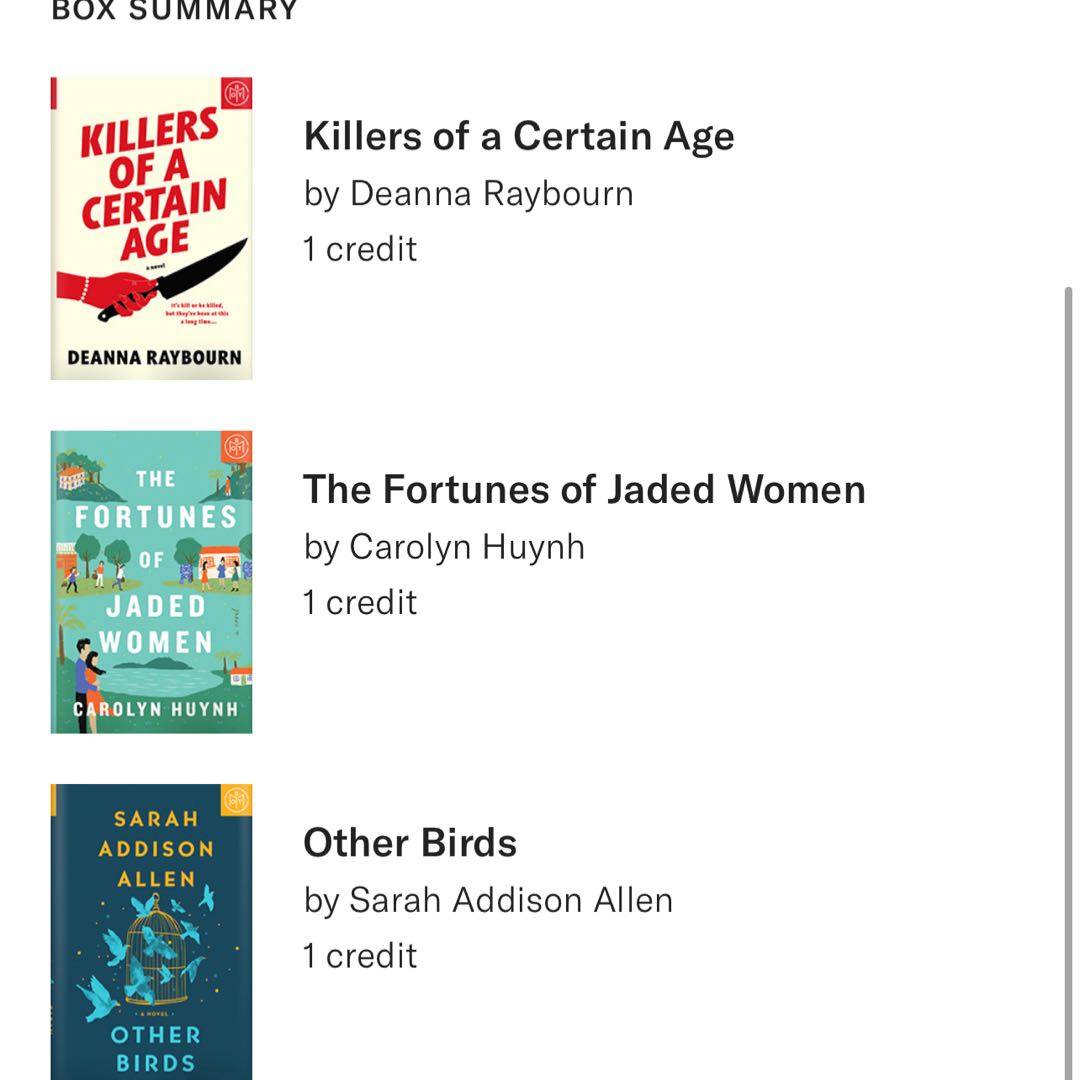1080x1080 pixels.
Task: Open The Fortunes of Jaded Women cover
Action: 151,582
